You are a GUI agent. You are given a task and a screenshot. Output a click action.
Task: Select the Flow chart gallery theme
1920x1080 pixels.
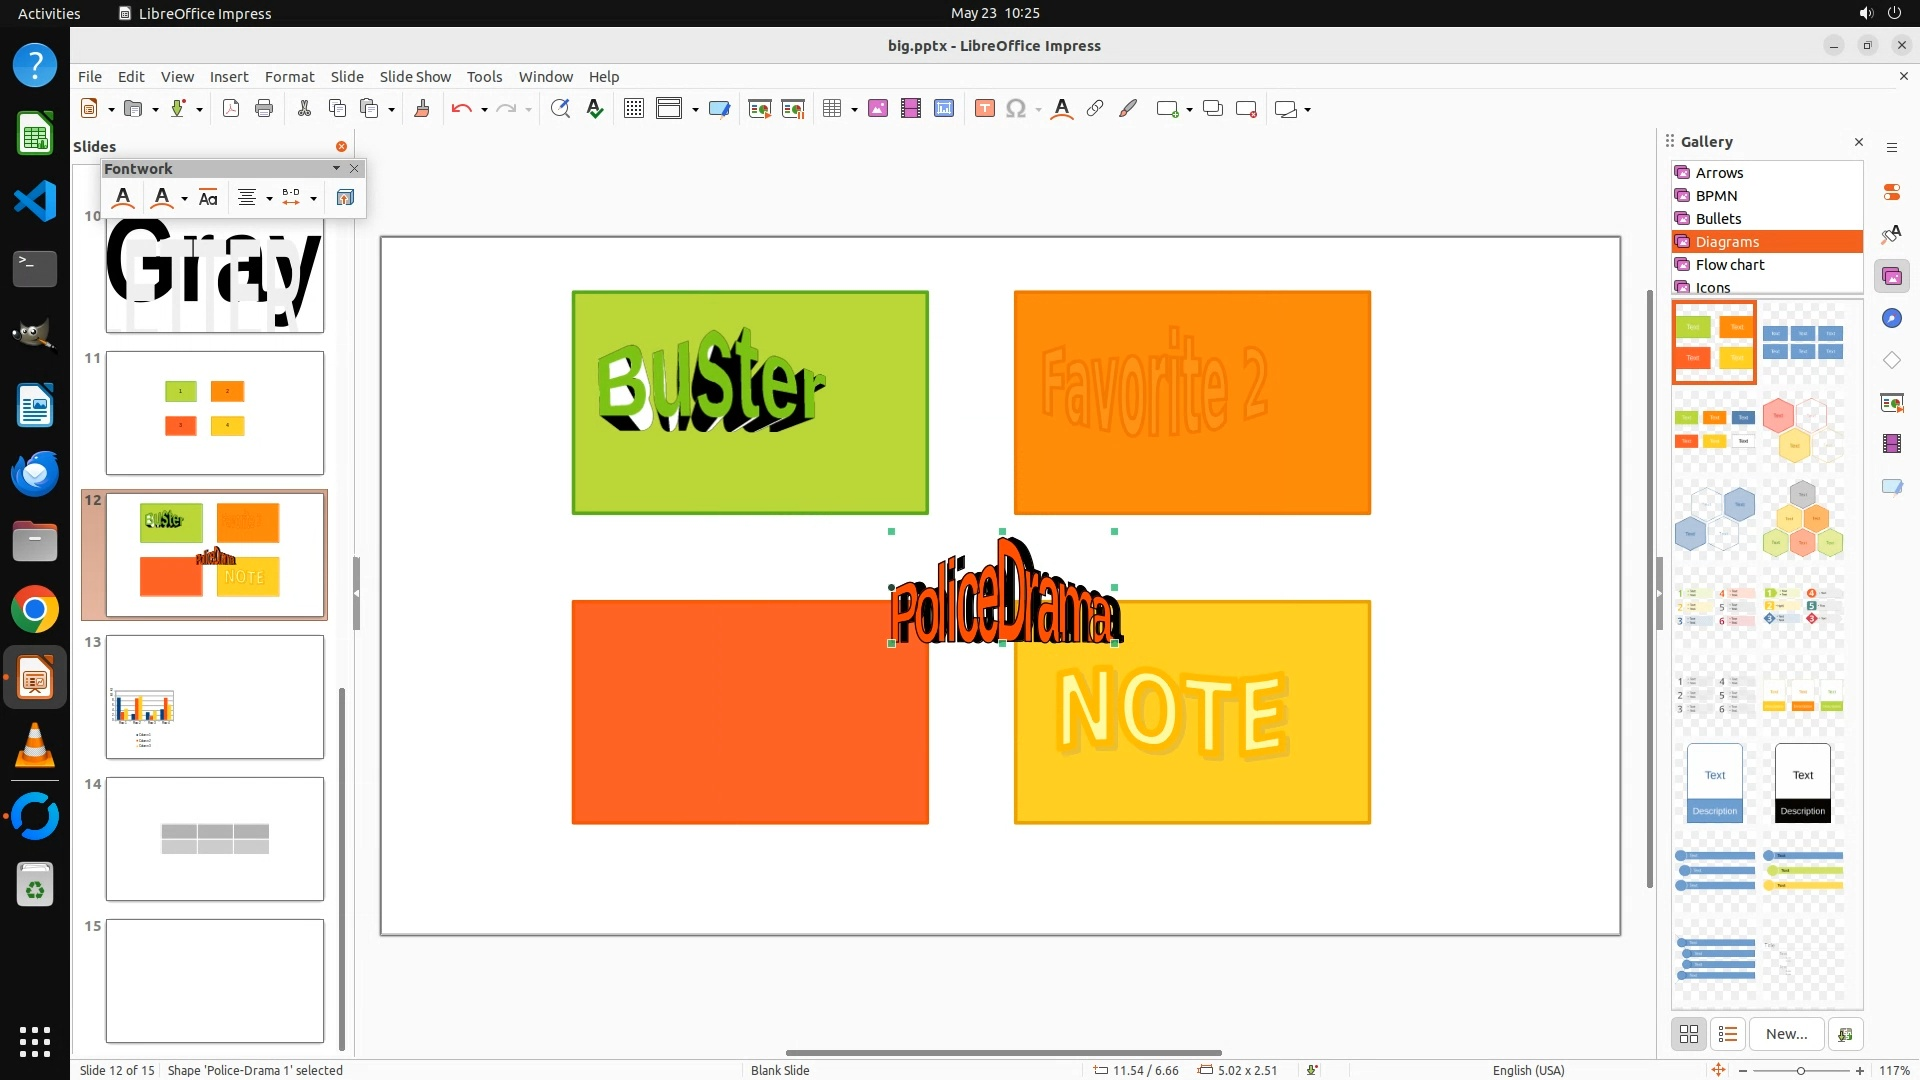click(1730, 265)
